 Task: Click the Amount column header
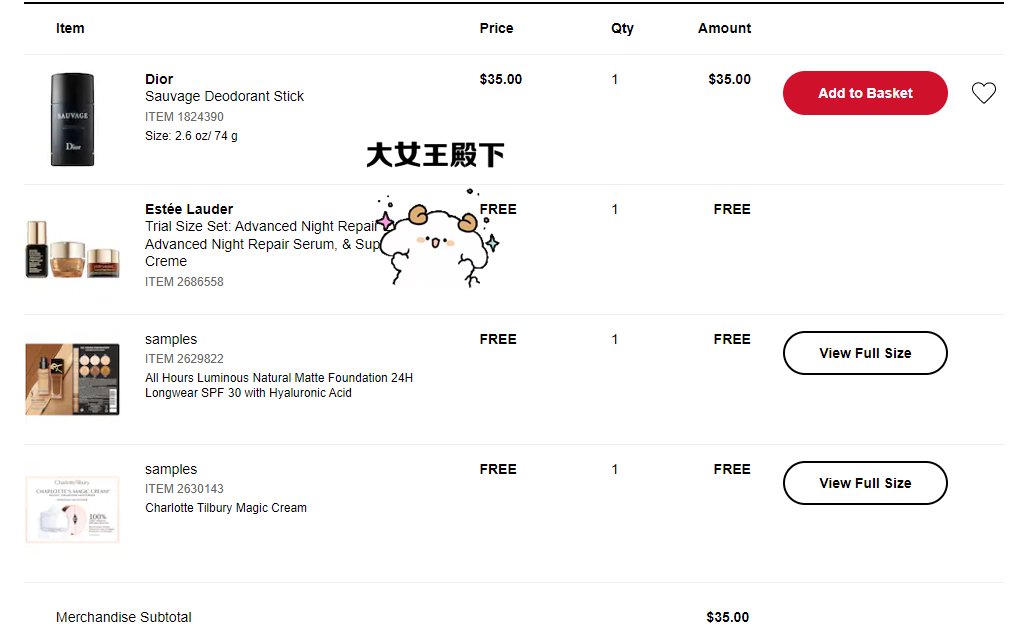point(724,28)
